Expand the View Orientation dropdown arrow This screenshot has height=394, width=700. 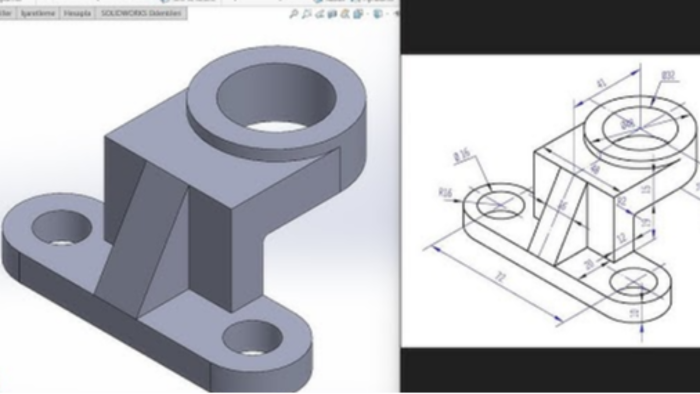[x=367, y=14]
